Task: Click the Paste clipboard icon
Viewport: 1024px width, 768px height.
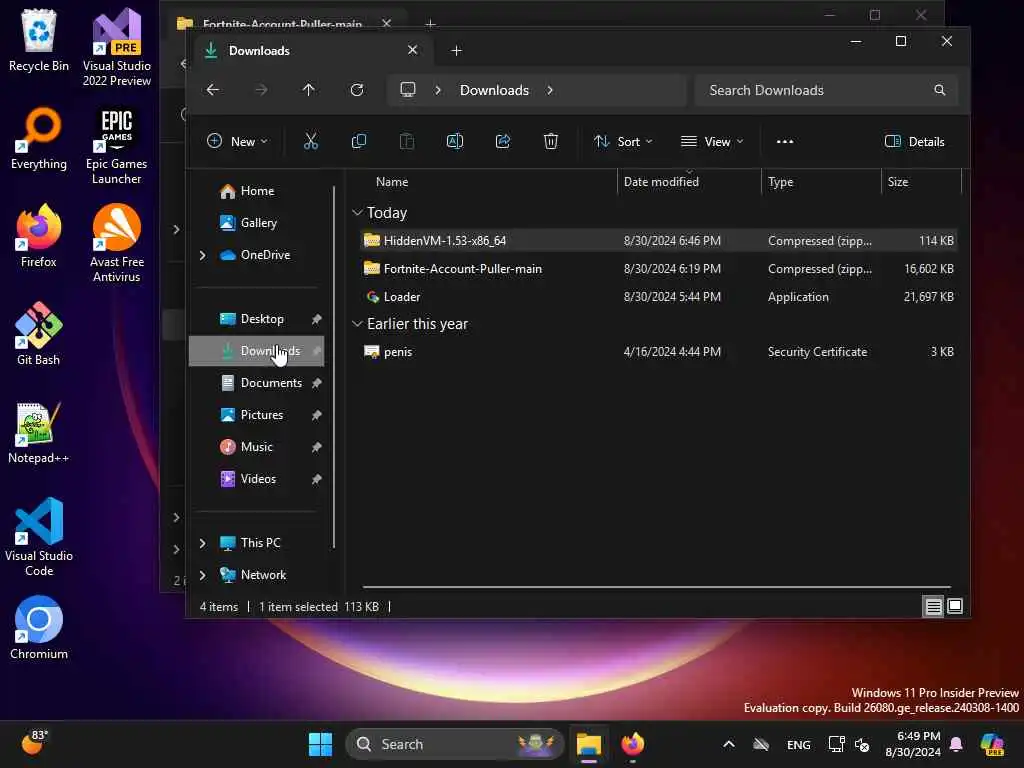Action: (x=407, y=141)
